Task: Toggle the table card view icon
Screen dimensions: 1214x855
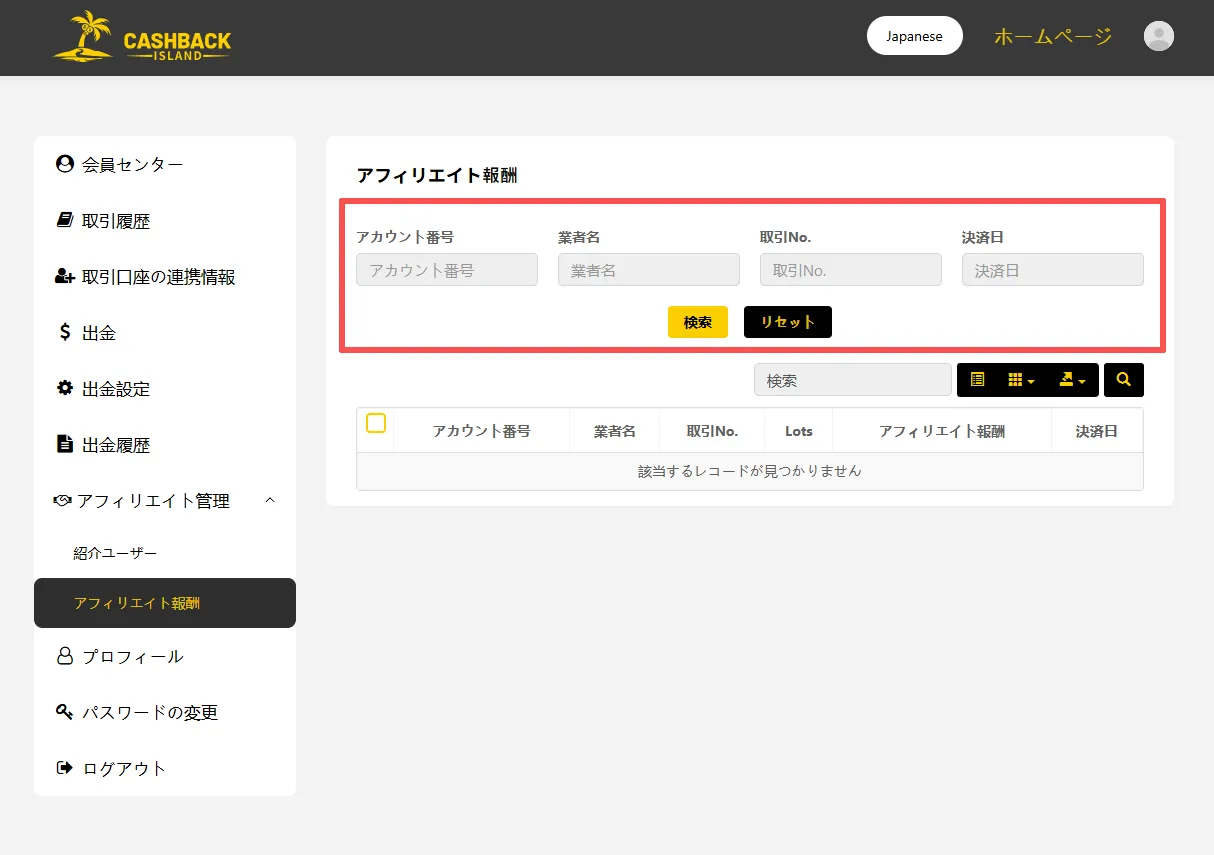Action: (x=978, y=380)
